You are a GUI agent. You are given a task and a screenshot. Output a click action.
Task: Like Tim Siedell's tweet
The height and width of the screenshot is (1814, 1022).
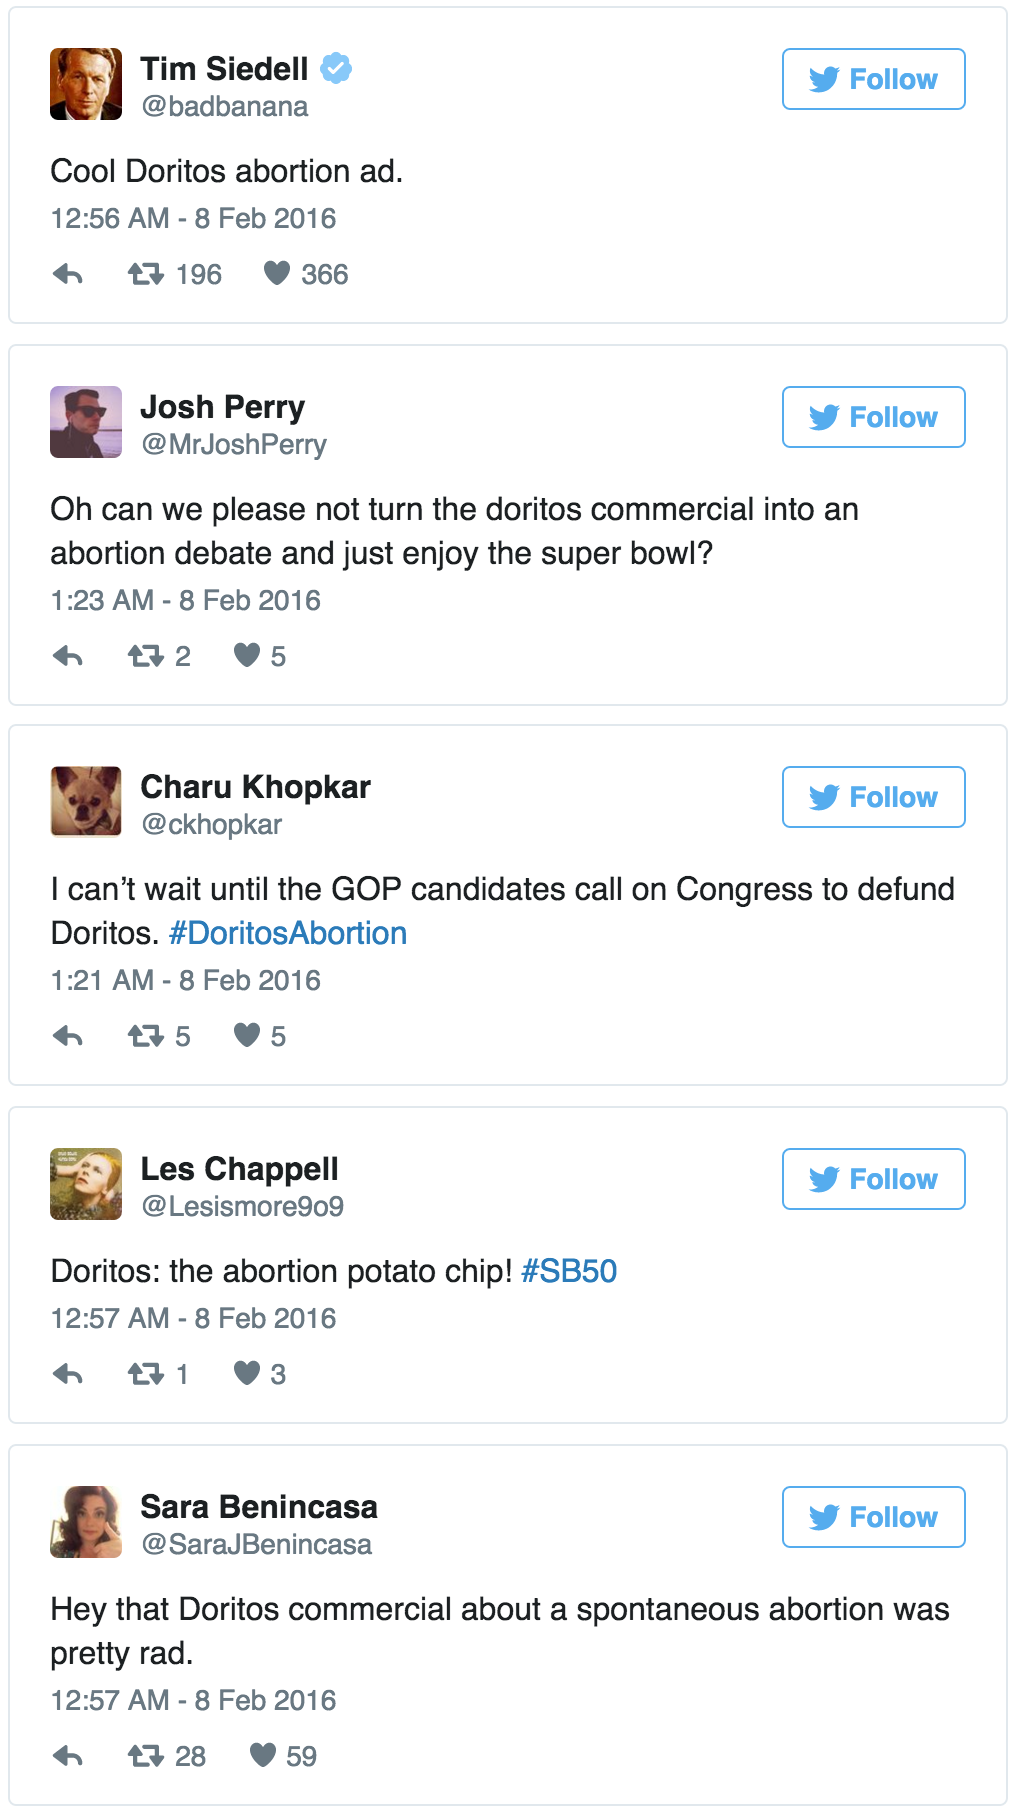(x=277, y=273)
